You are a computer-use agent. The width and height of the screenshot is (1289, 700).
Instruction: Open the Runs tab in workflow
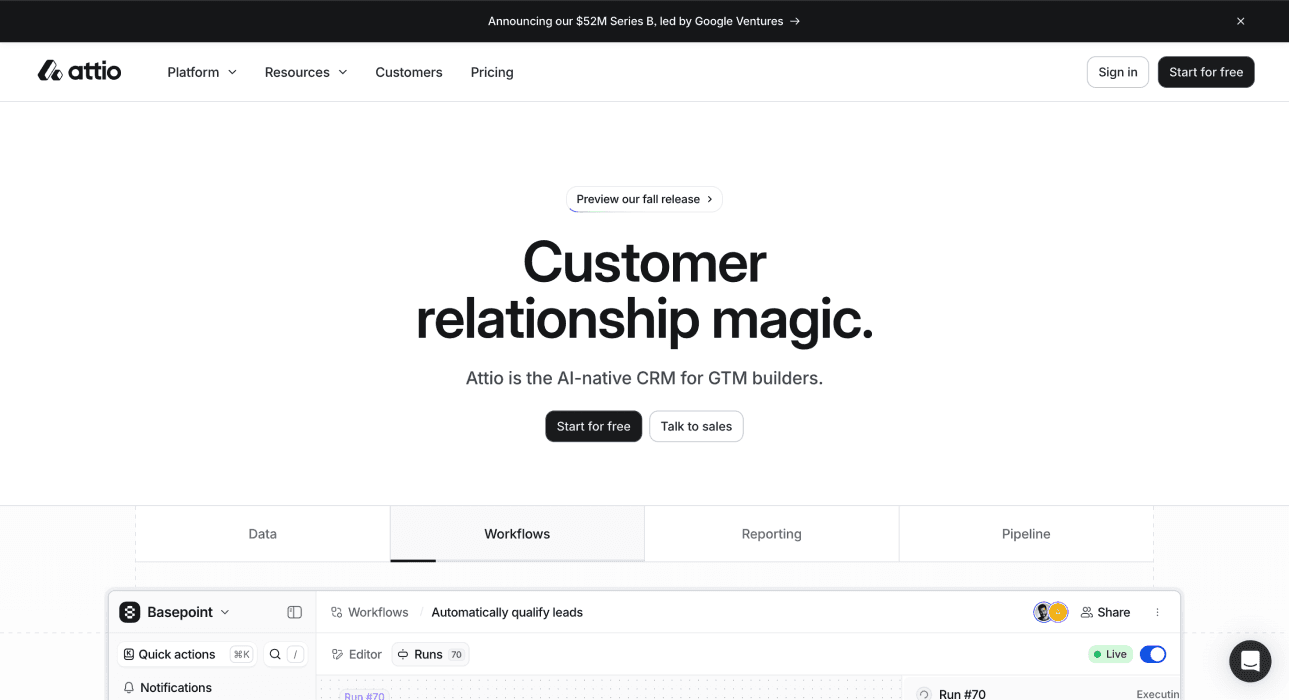[x=429, y=654]
